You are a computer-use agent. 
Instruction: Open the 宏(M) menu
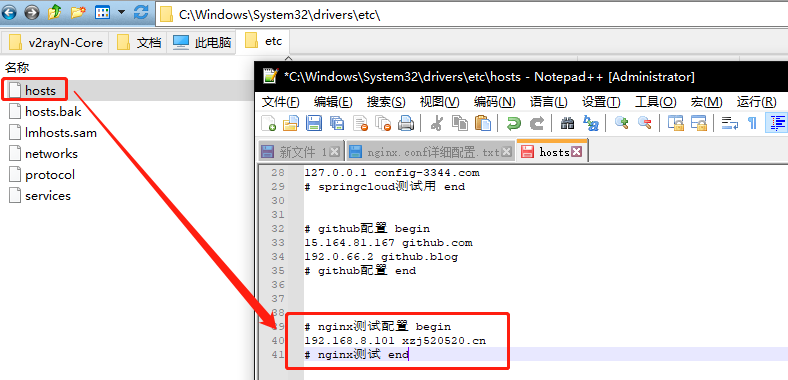click(x=707, y=102)
